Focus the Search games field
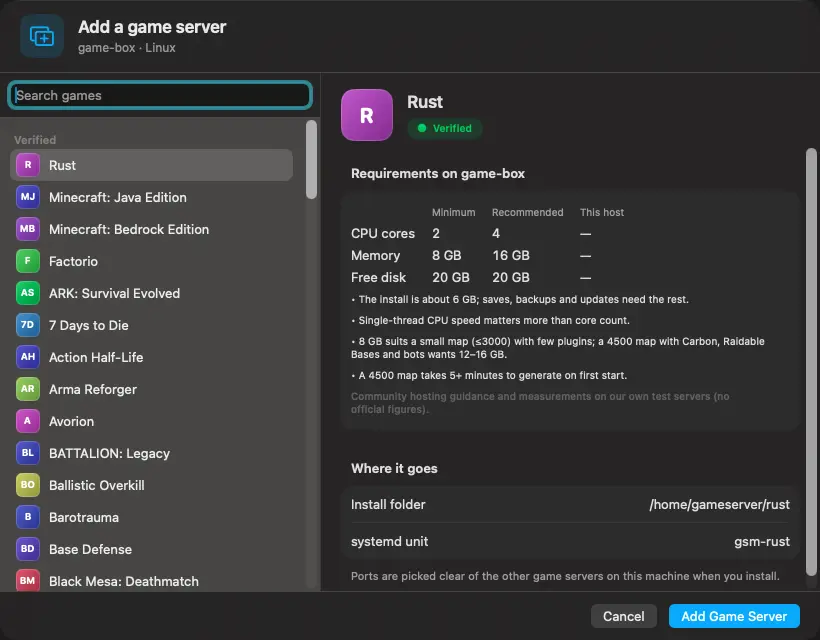820x640 pixels. point(160,95)
